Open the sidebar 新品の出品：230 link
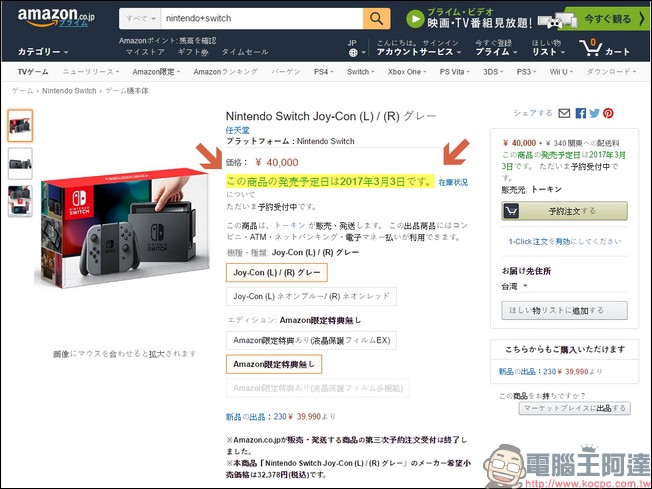Viewport: 652px width, 489px height. coord(527,371)
